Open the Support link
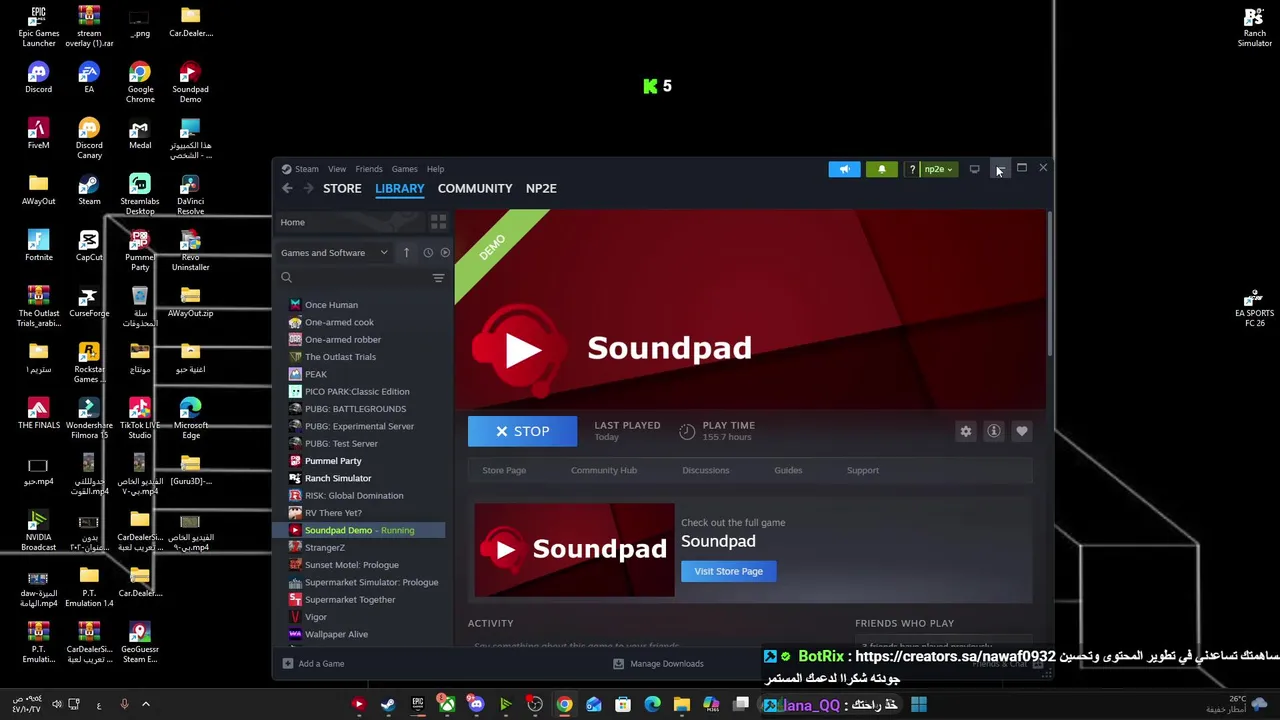This screenshot has width=1280, height=720. coord(863,470)
